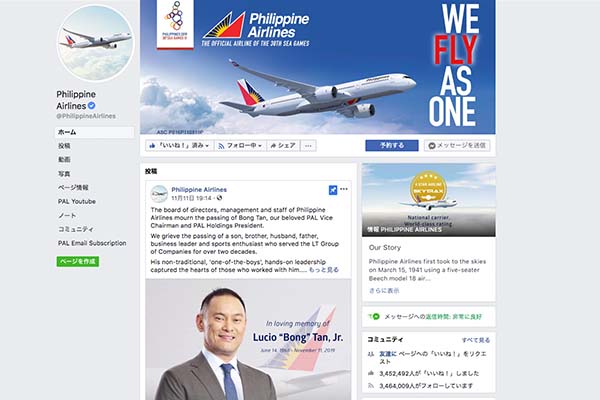Open the PAL Youtube sidebar tab

pos(77,201)
